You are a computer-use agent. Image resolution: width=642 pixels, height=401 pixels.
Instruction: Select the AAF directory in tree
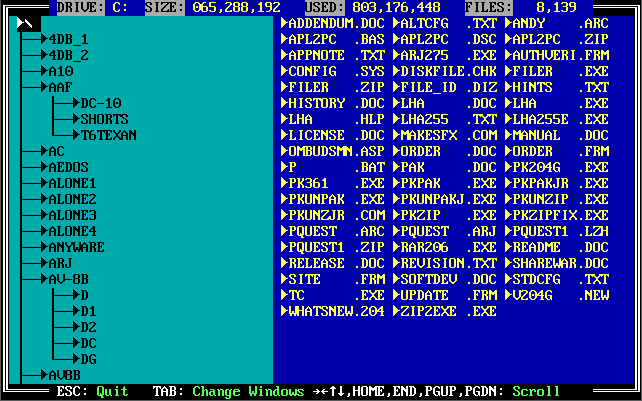tap(61, 87)
